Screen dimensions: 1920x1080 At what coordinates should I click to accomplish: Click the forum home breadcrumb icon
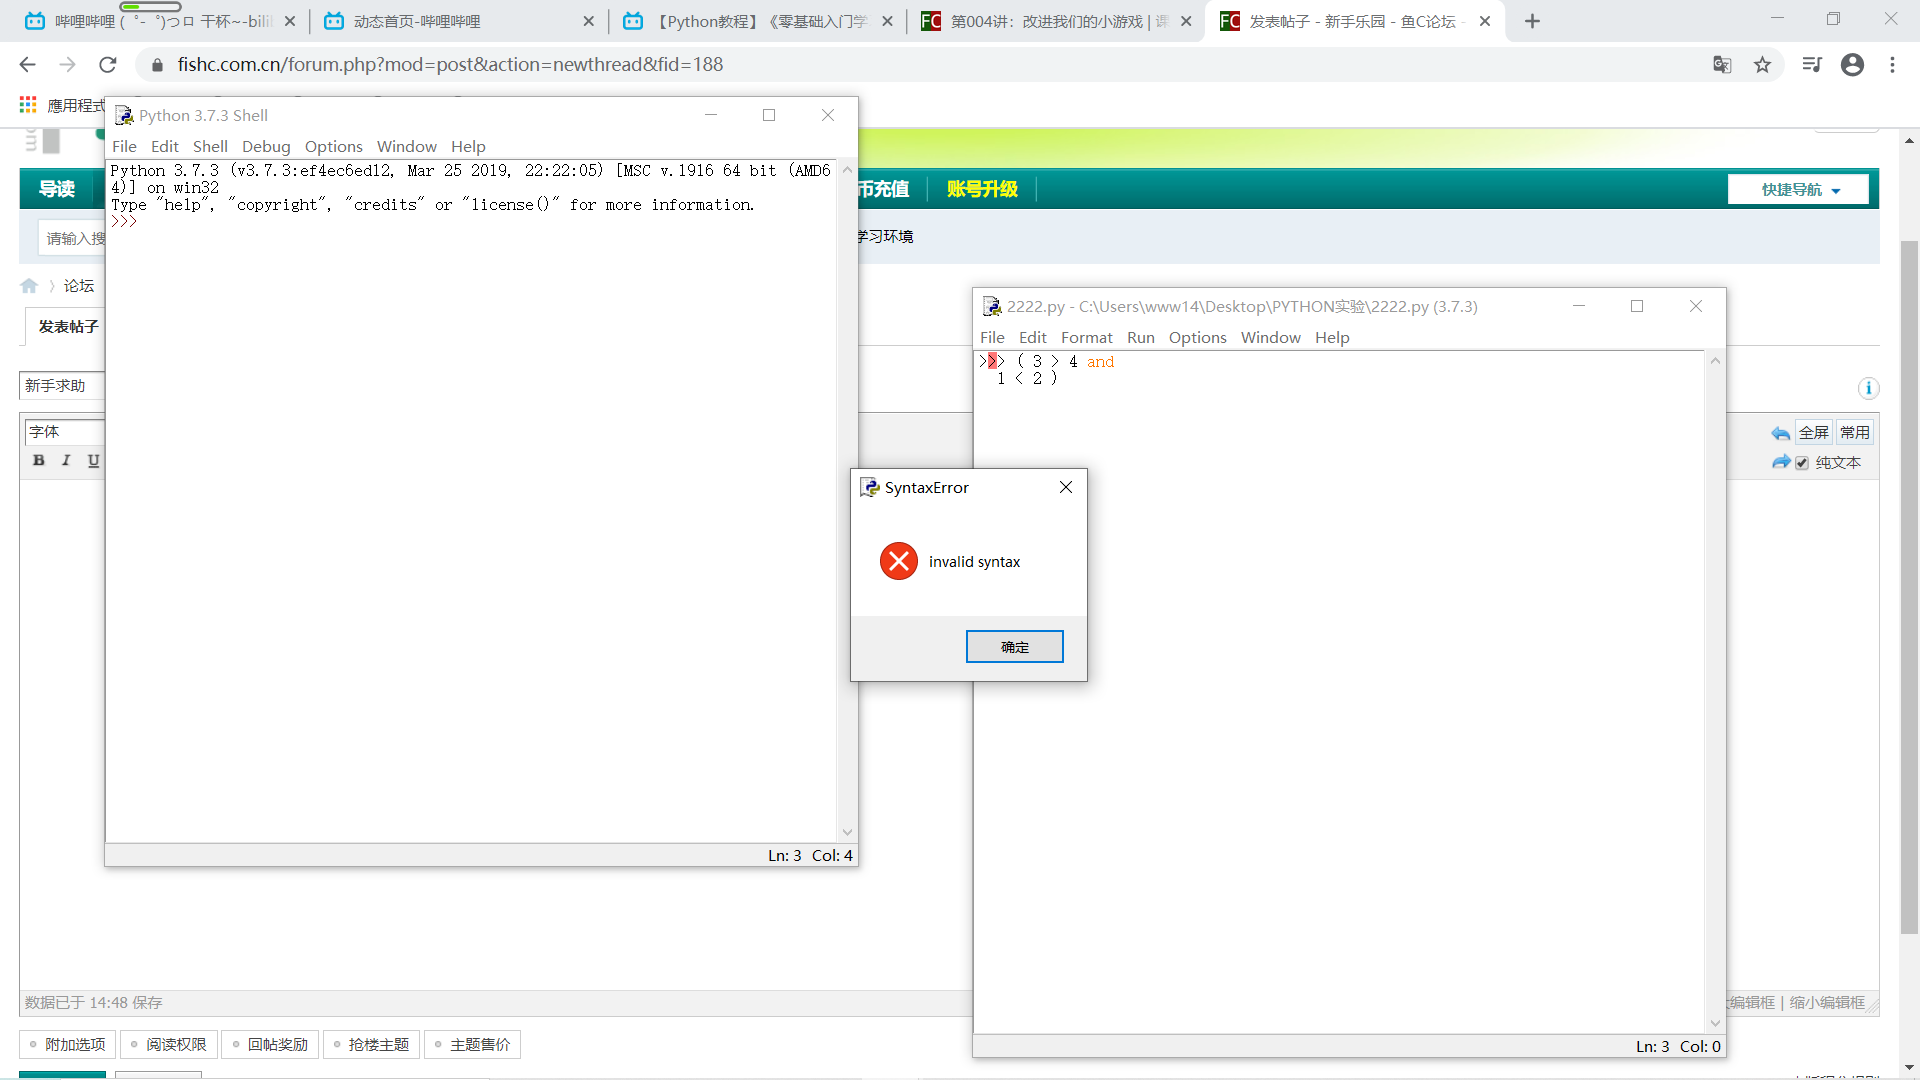29,286
